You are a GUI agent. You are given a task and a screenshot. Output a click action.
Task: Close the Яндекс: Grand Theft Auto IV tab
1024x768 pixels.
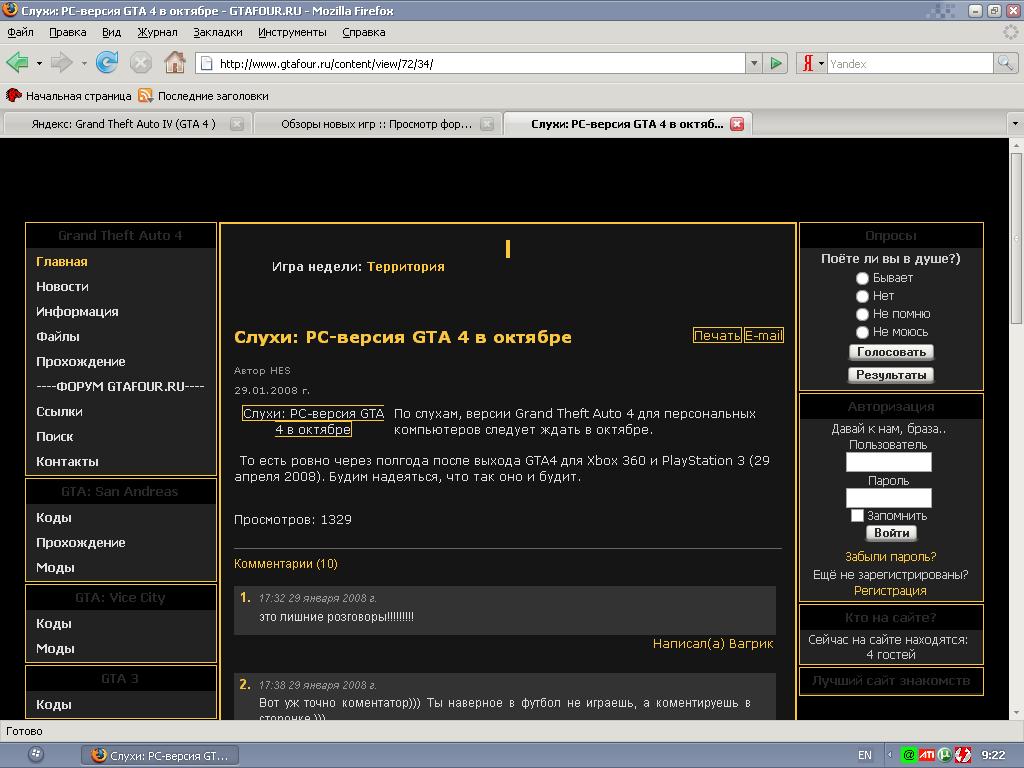pyautogui.click(x=237, y=124)
